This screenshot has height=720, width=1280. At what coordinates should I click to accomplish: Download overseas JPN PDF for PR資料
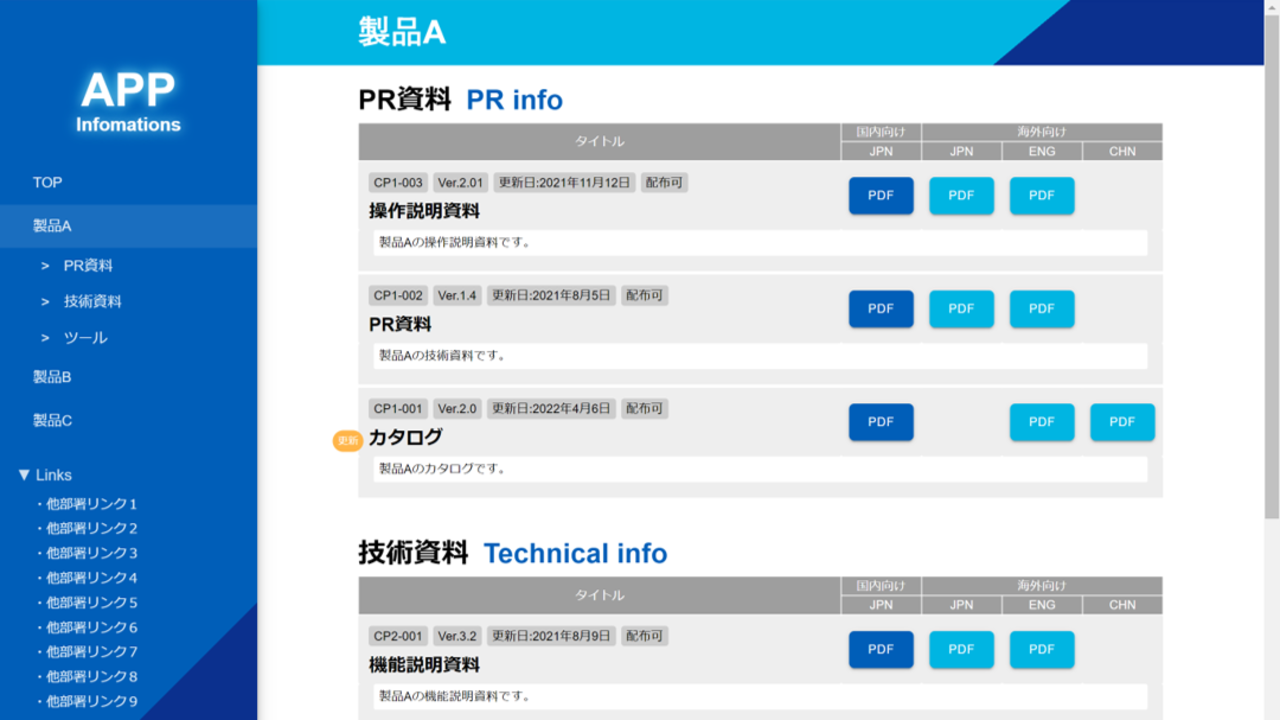961,309
